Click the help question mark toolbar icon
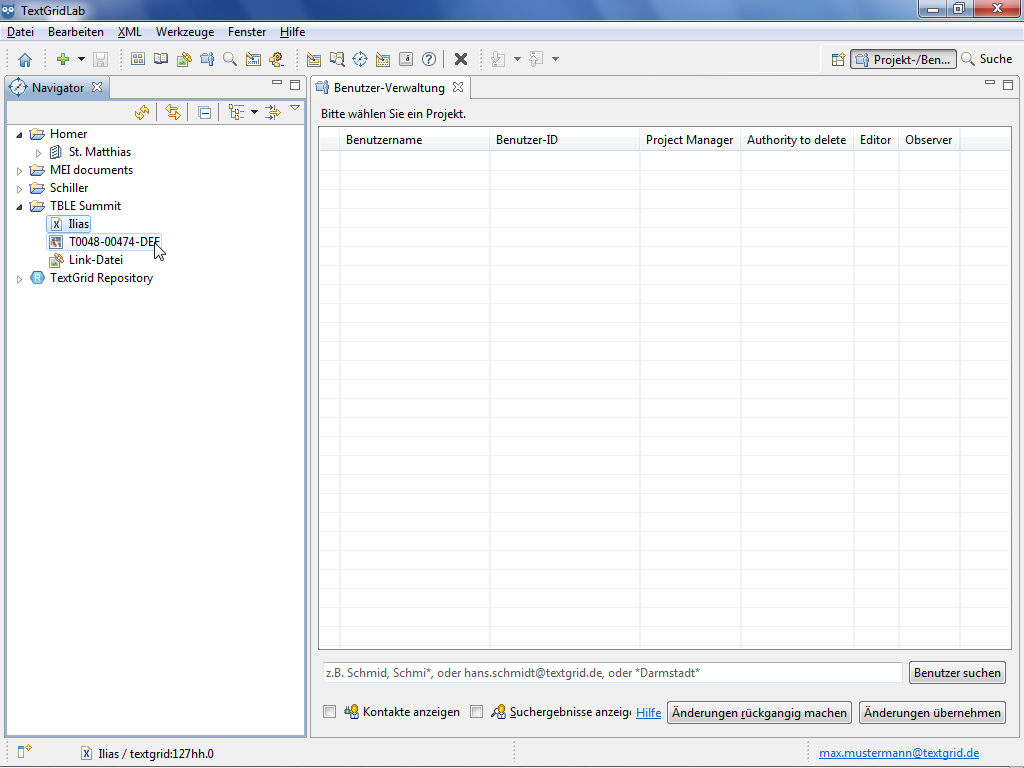 [429, 59]
